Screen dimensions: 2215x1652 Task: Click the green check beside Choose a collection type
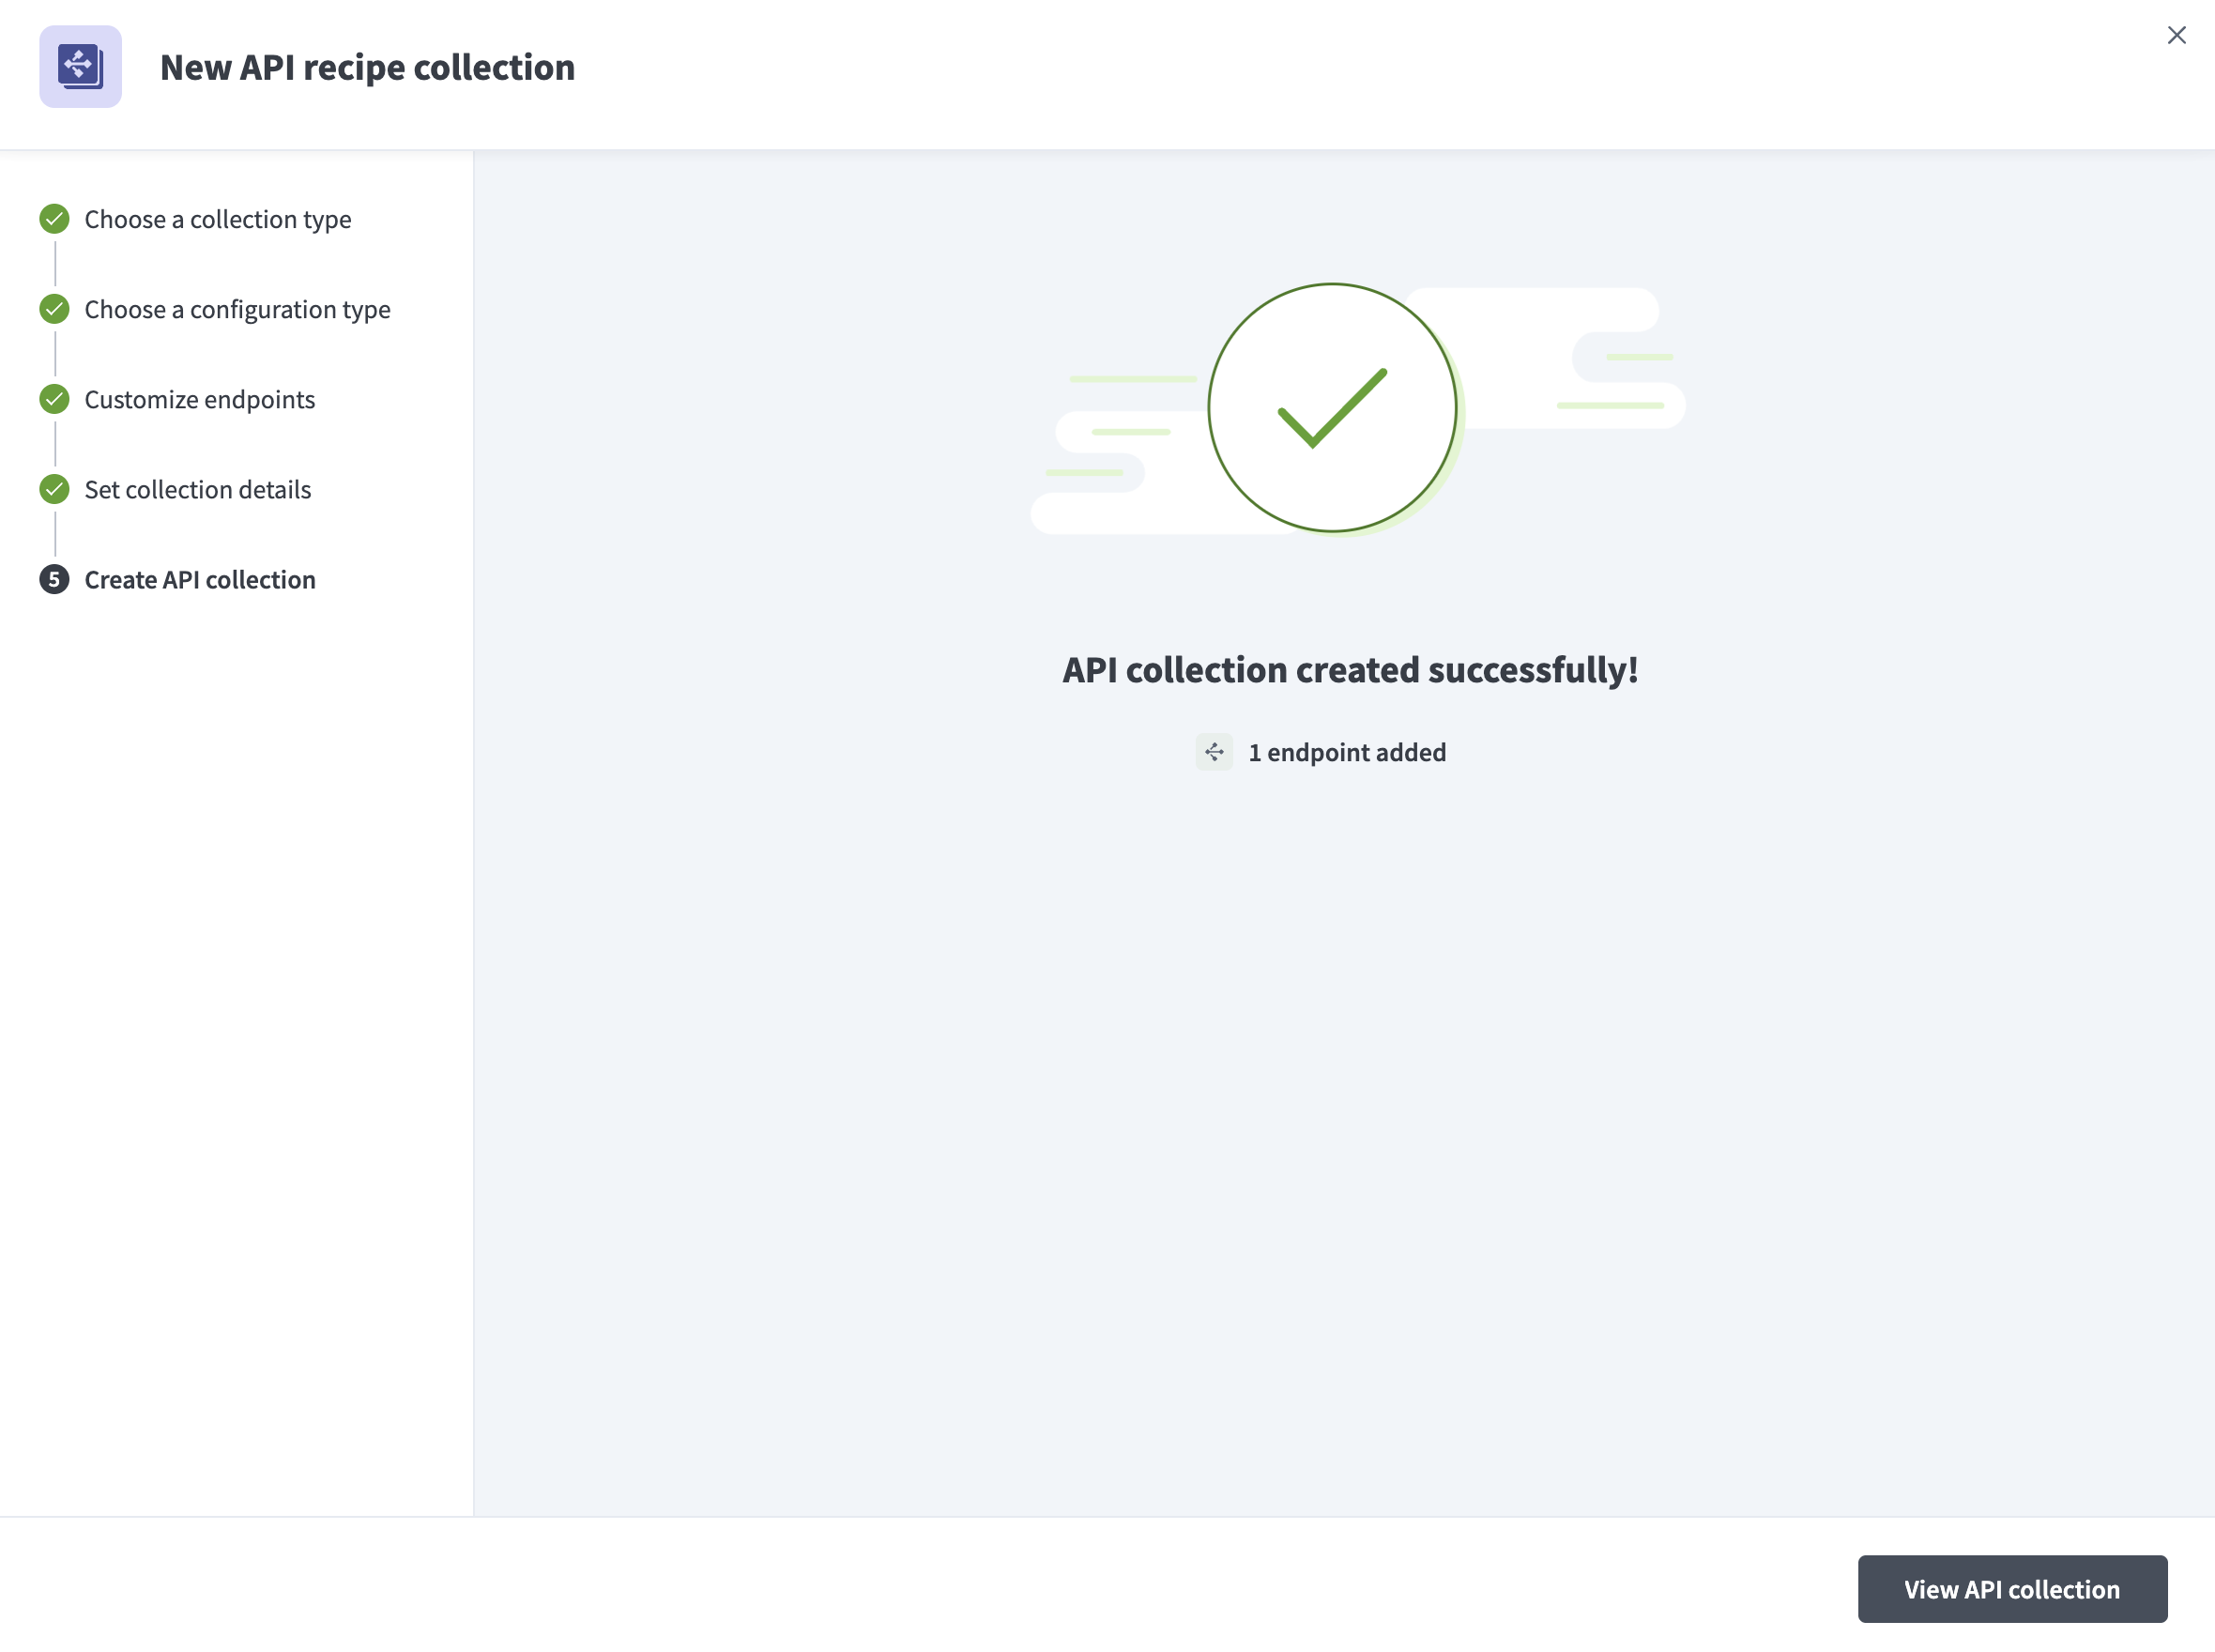pos(54,218)
